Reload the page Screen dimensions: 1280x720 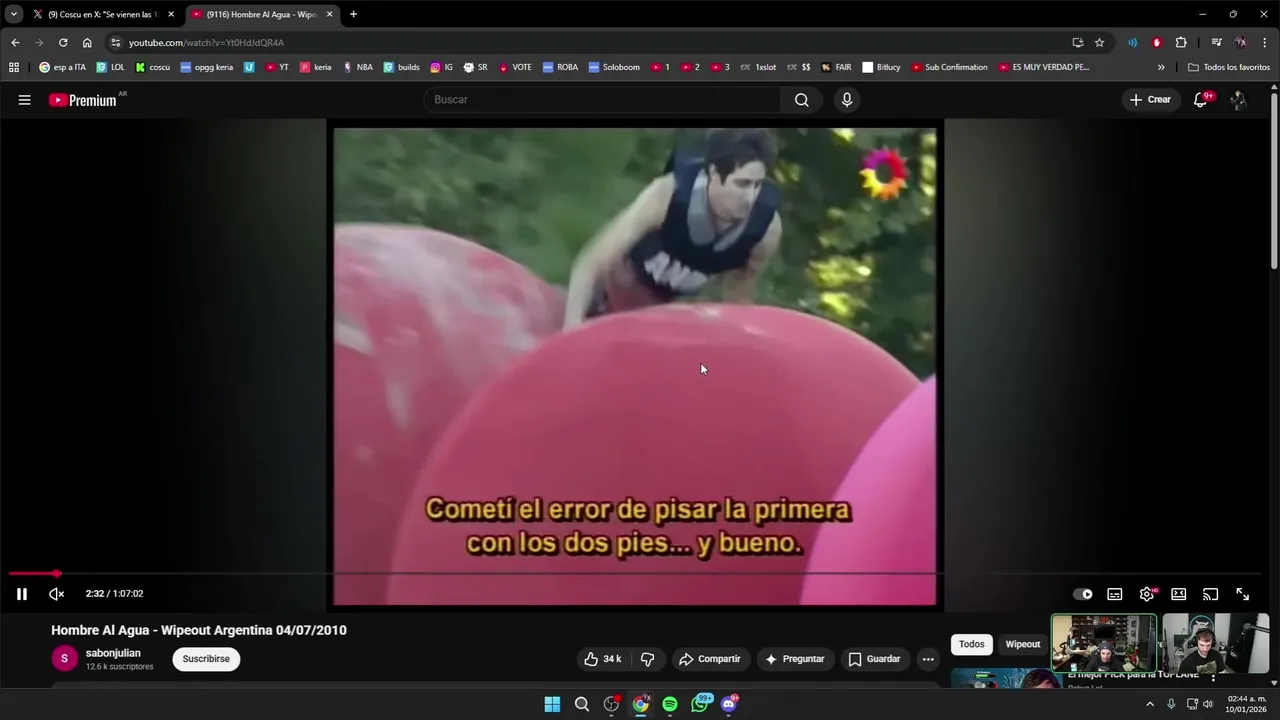(63, 43)
